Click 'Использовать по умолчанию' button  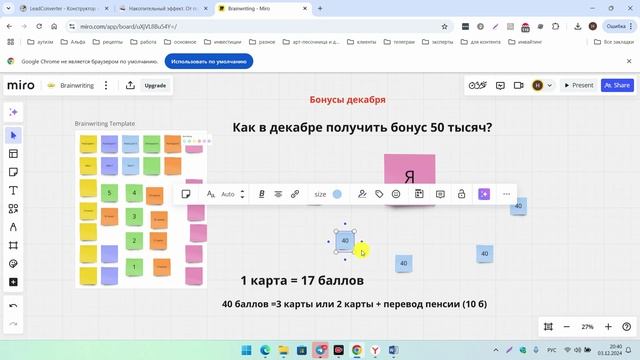209,61
